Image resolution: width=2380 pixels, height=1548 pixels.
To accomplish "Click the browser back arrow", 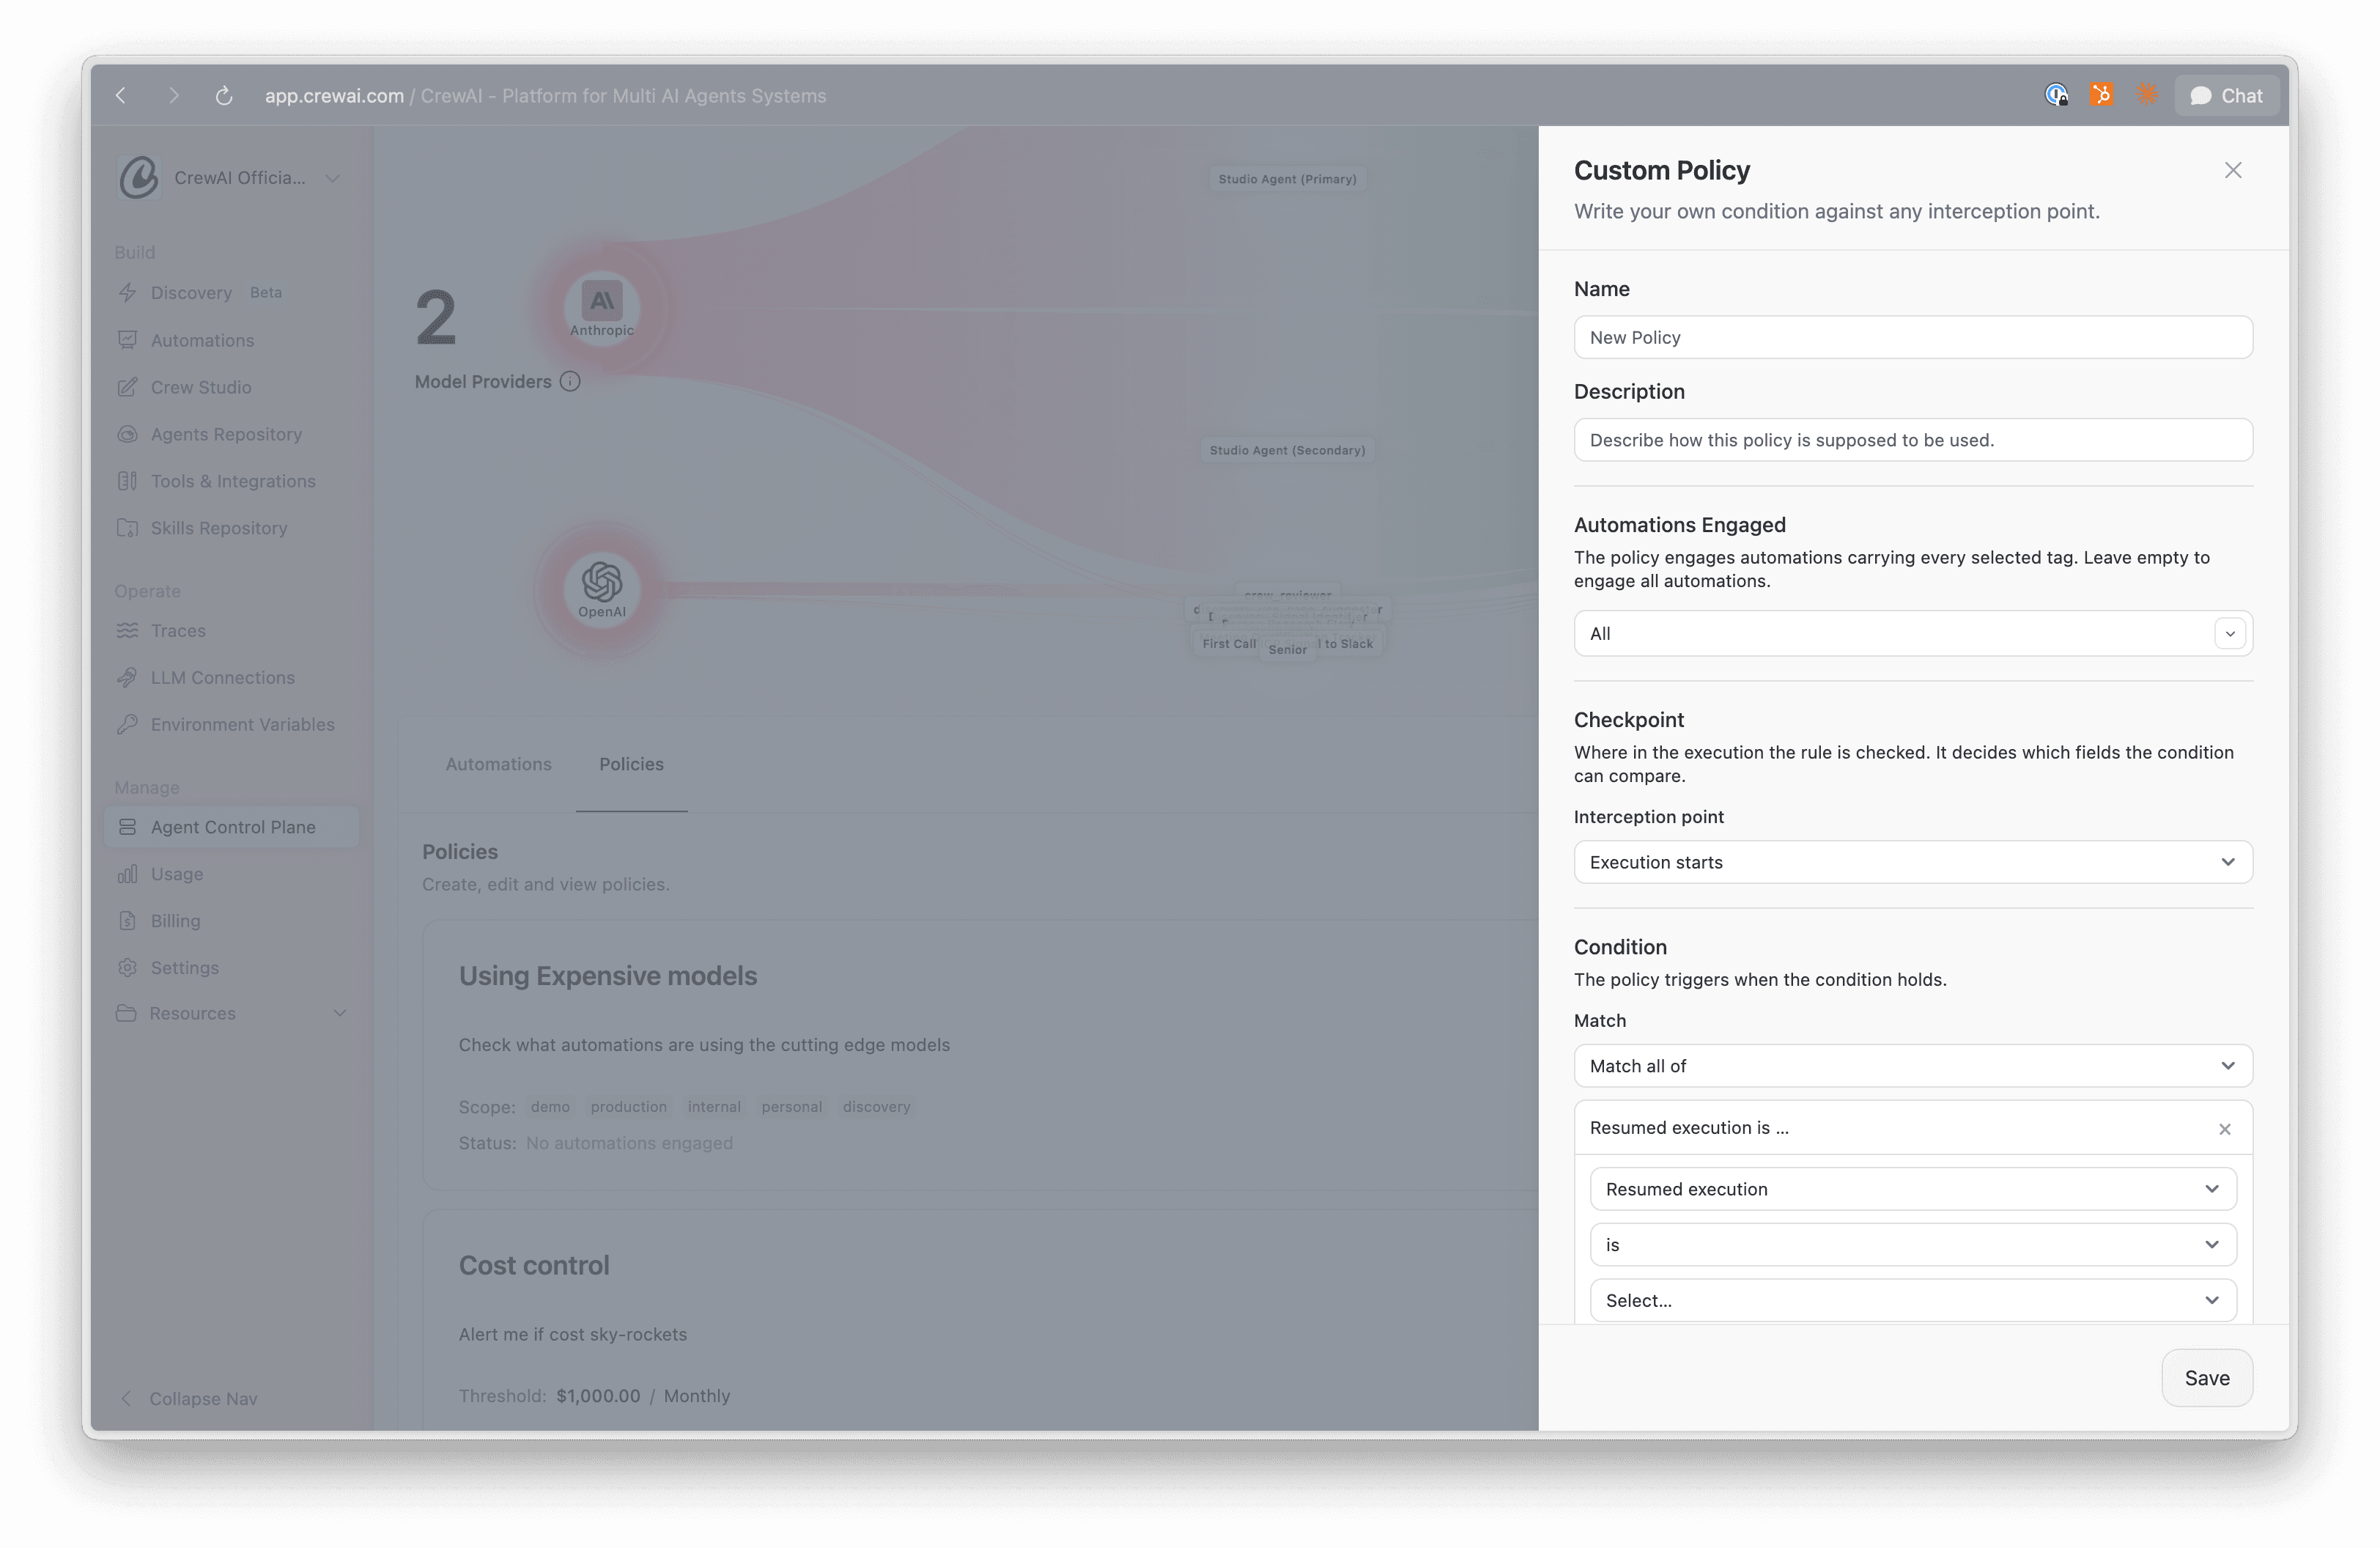I will click(x=121, y=95).
